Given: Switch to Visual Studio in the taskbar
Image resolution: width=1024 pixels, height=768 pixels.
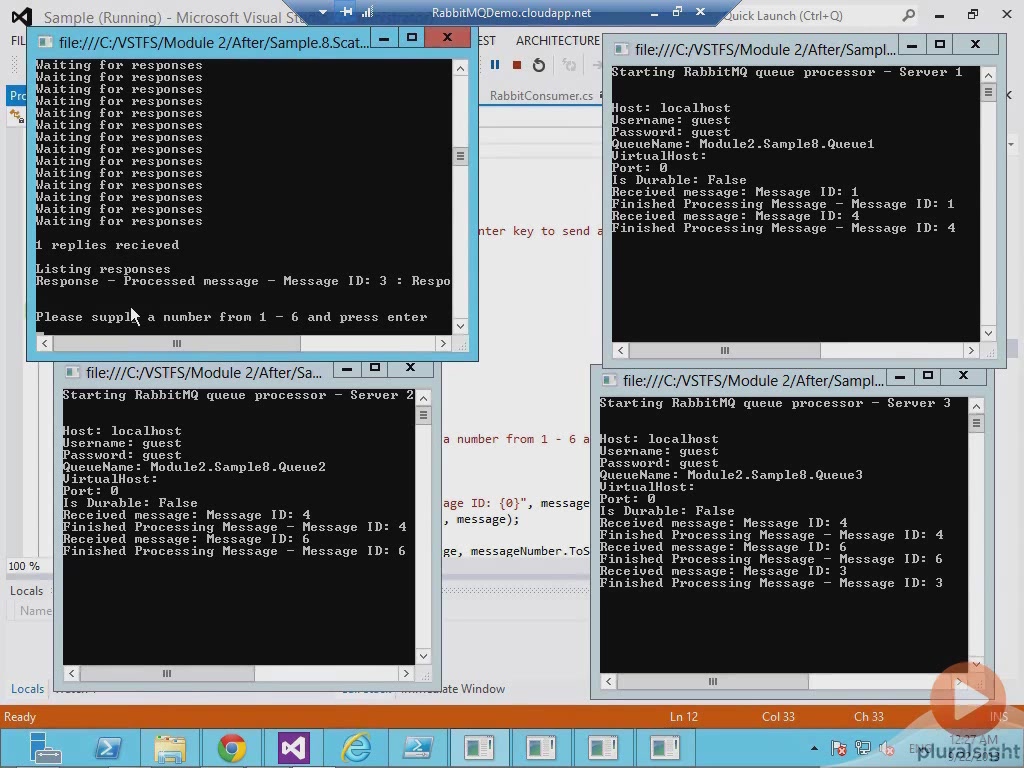Looking at the screenshot, I should [x=294, y=748].
